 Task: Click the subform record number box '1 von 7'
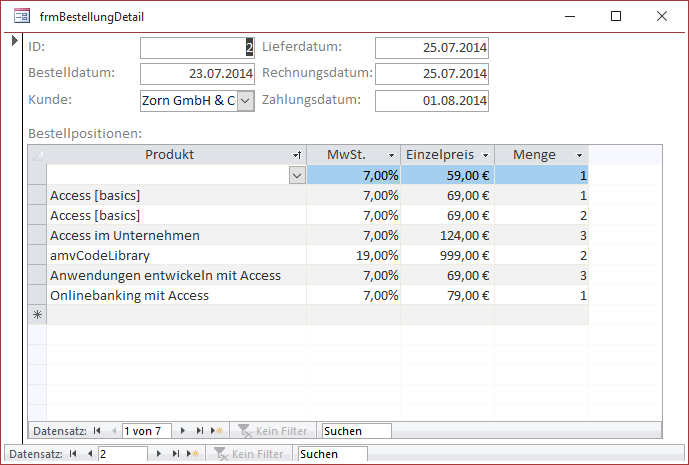click(147, 431)
